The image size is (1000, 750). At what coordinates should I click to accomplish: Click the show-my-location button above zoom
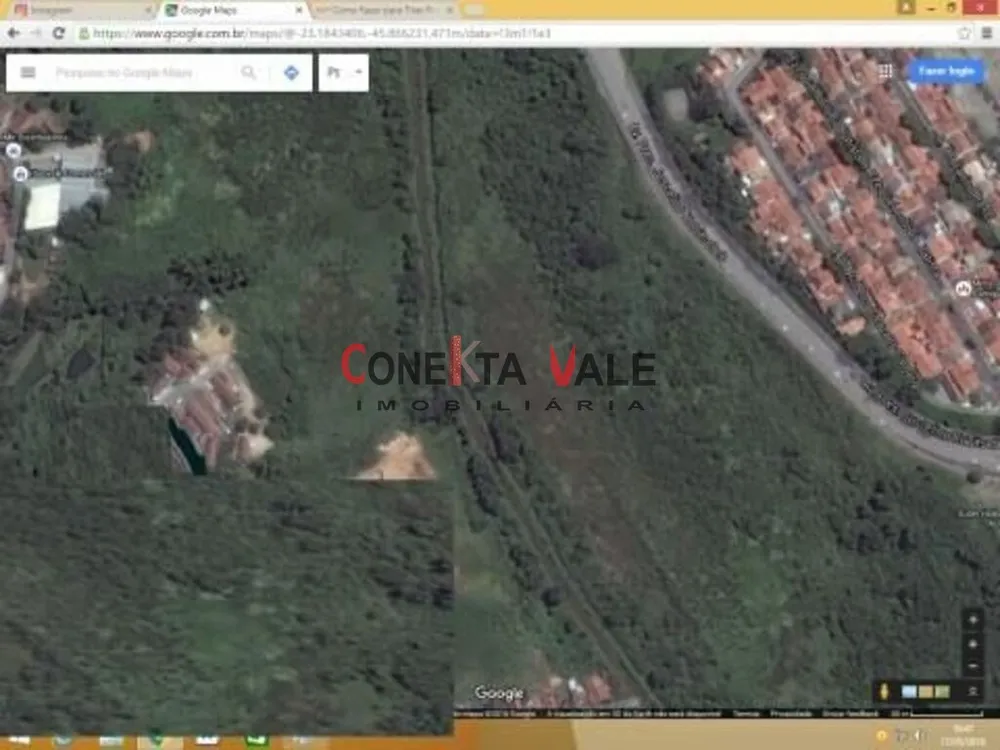point(973,619)
